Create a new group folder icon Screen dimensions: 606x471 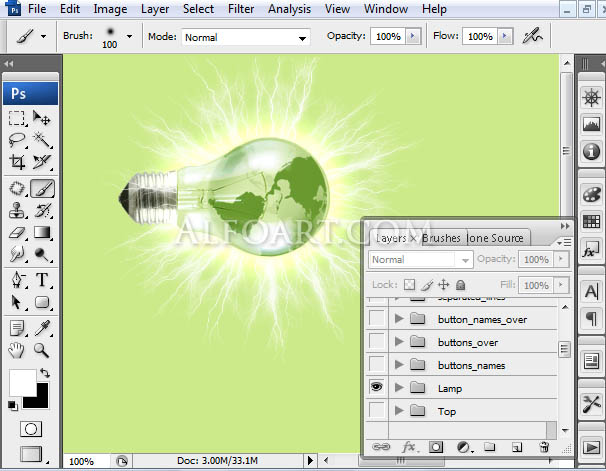click(x=490, y=447)
